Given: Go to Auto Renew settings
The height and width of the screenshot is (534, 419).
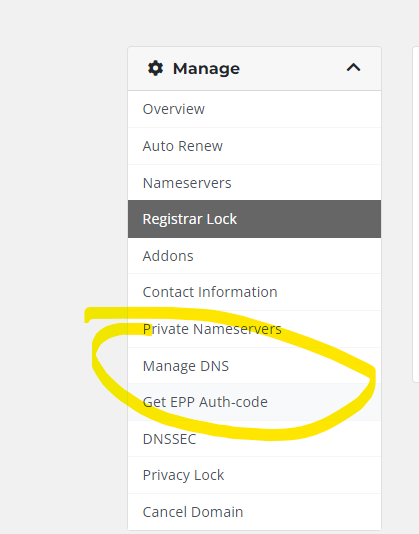Looking at the screenshot, I should (254, 146).
